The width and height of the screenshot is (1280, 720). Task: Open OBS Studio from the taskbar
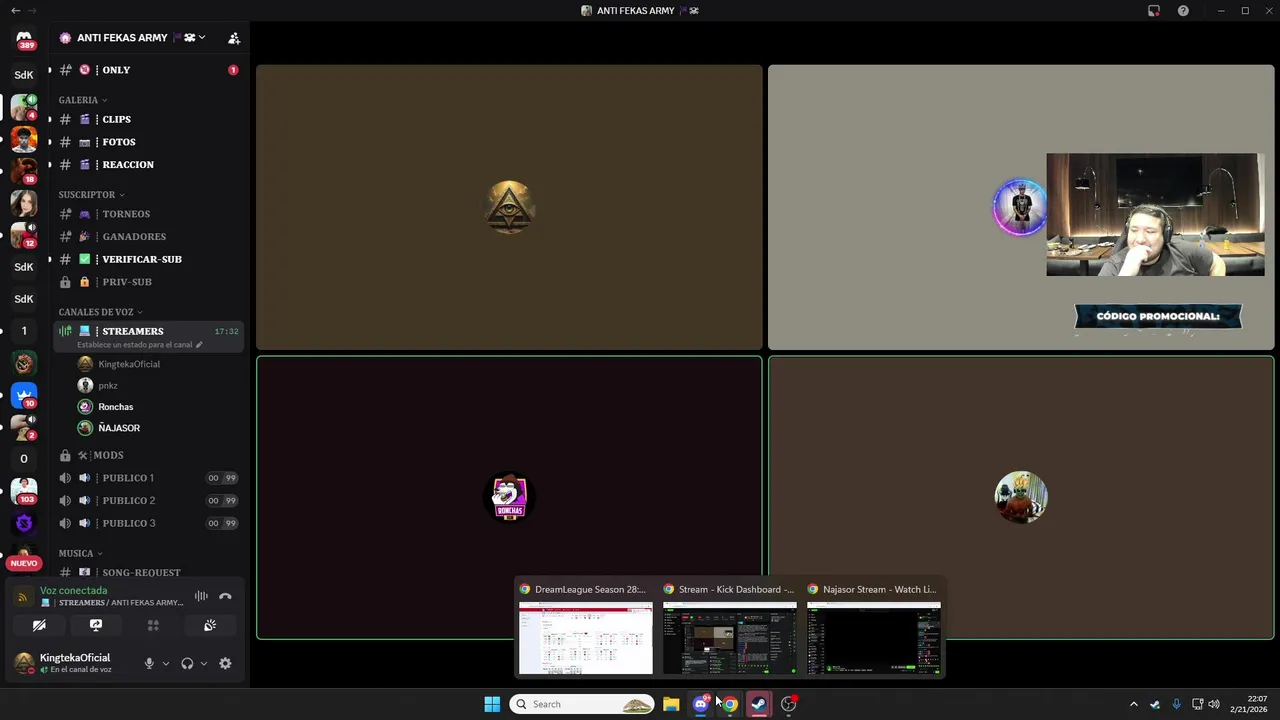pyautogui.click(x=789, y=704)
